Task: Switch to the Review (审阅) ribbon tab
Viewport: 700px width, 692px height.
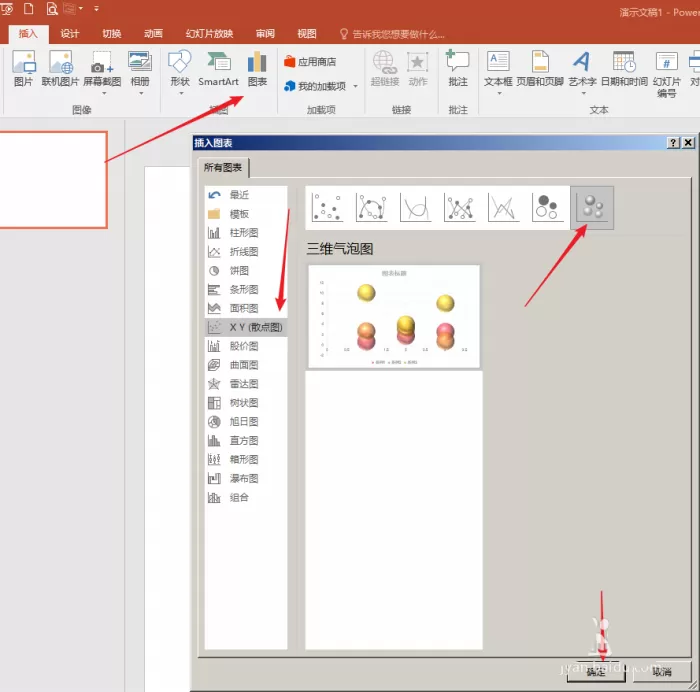Action: pyautogui.click(x=265, y=34)
